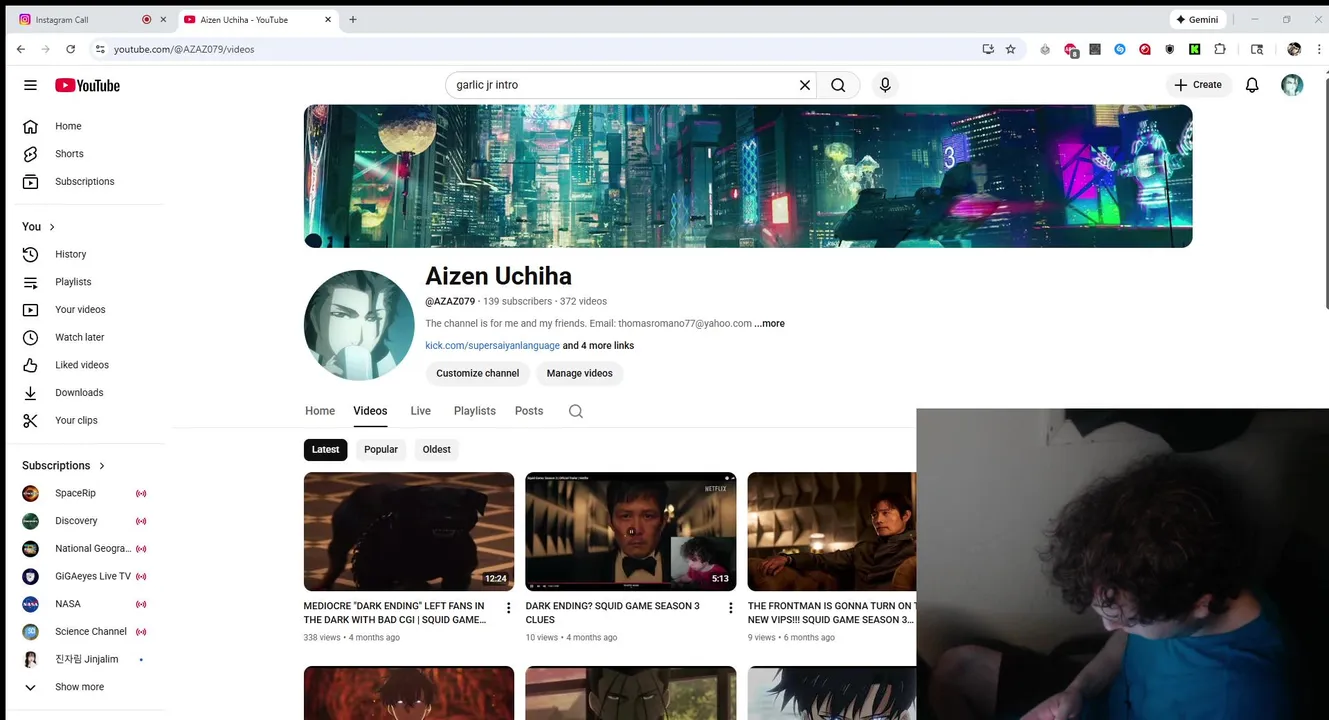This screenshot has width=1329, height=720.
Task: Play the 12:24 MEDIOCRE DARK ENDING thumbnail
Action: 409,531
